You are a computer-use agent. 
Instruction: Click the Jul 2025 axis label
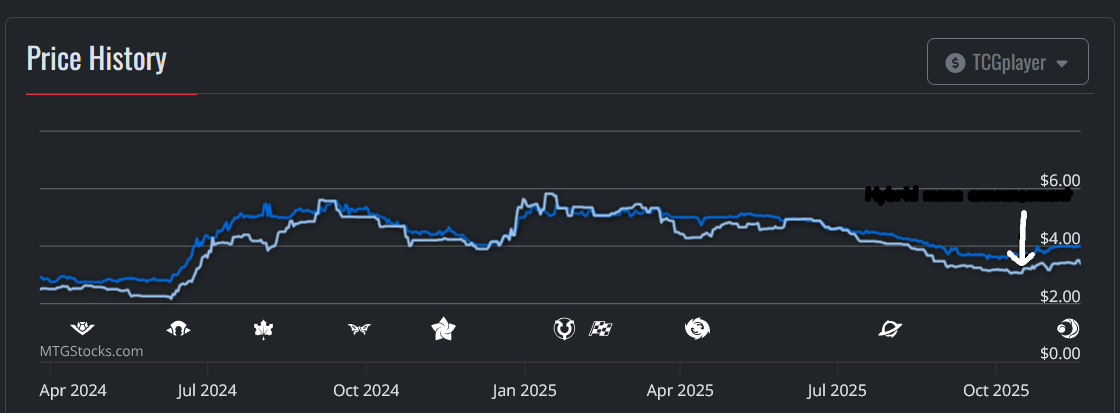(x=837, y=391)
